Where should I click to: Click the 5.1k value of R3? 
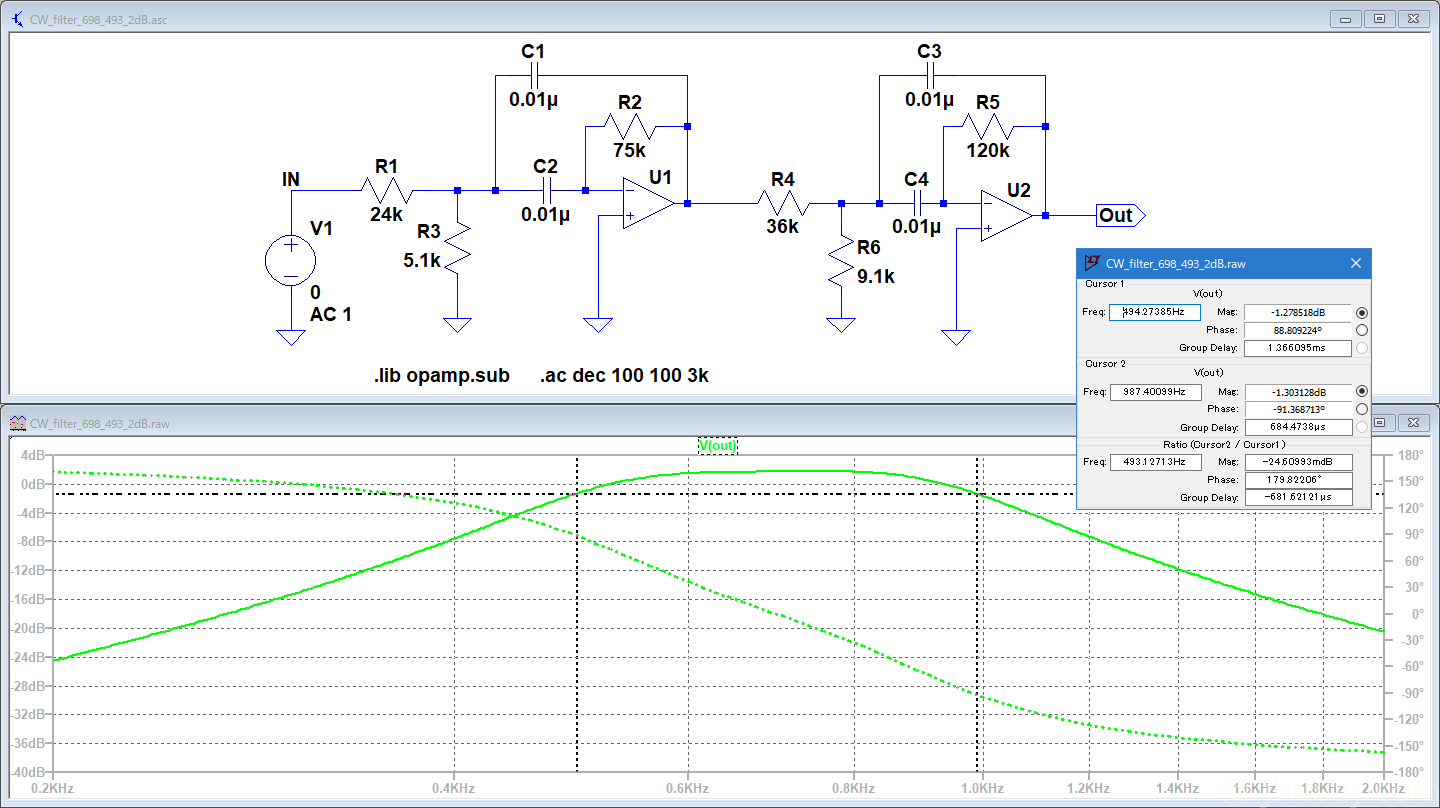coord(421,261)
